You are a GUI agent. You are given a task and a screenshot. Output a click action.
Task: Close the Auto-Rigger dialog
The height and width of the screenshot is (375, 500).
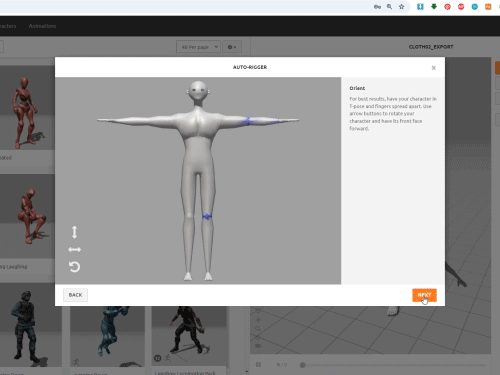[433, 68]
